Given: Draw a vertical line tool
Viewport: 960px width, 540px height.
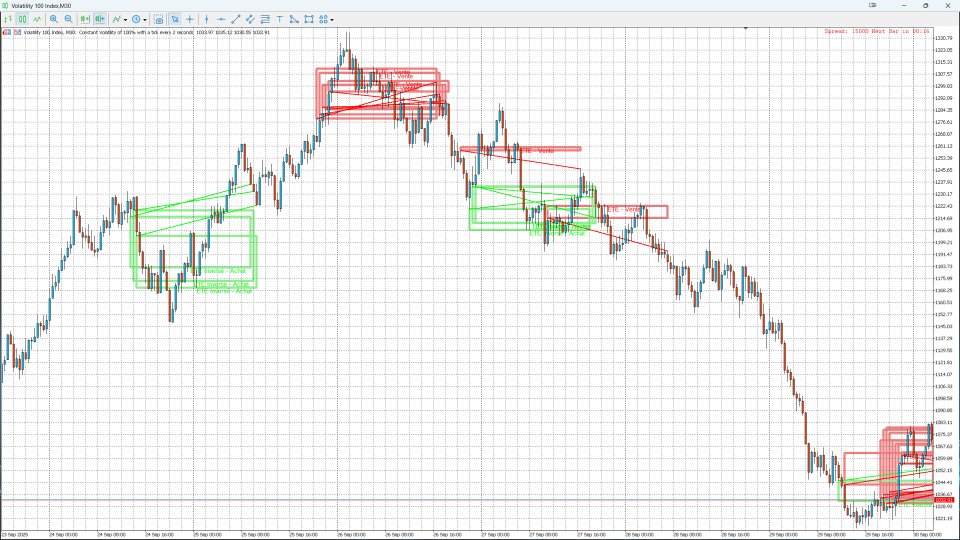Looking at the screenshot, I should tap(206, 19).
